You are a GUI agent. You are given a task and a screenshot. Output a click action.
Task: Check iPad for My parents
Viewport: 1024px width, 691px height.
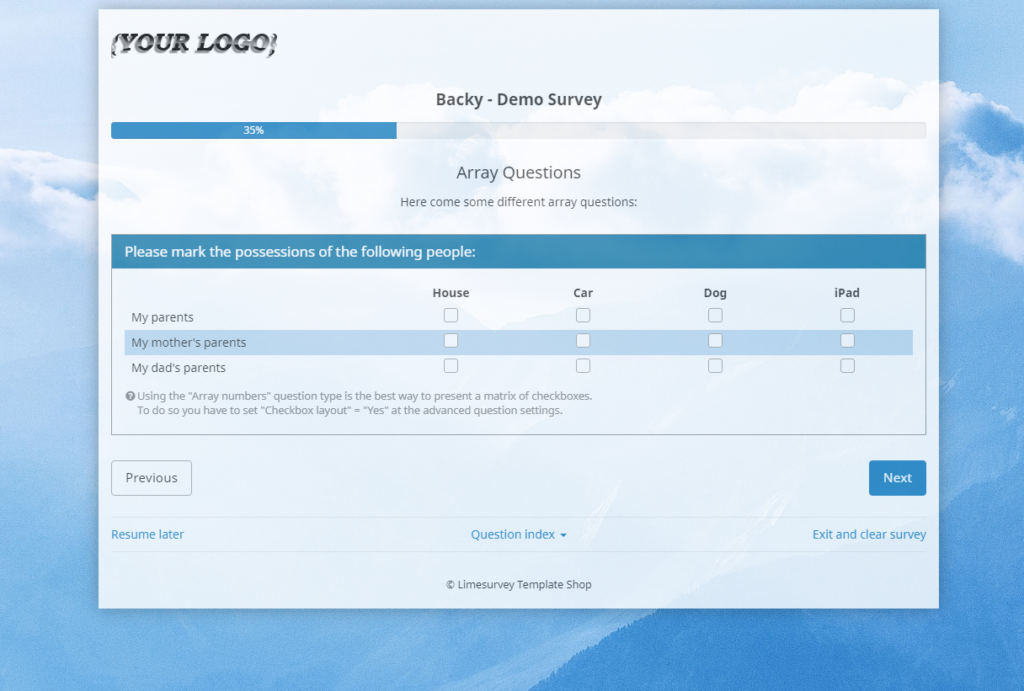click(x=847, y=315)
